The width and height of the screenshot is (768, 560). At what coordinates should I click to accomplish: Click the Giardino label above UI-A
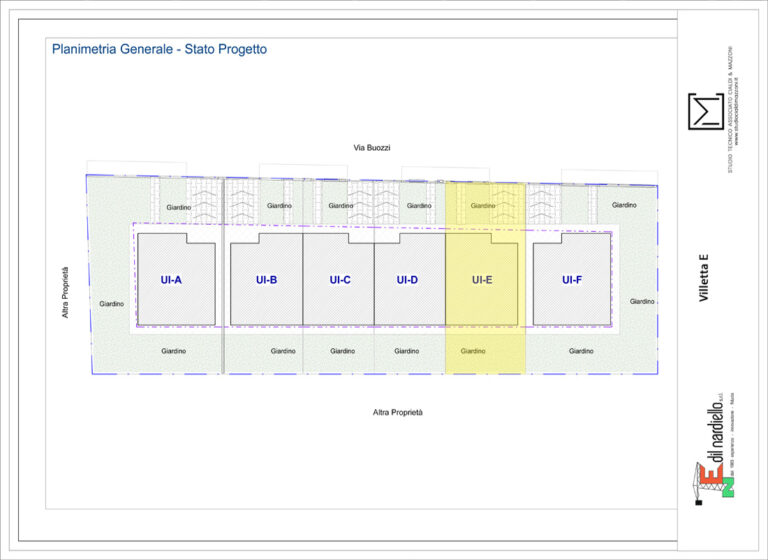tap(179, 208)
